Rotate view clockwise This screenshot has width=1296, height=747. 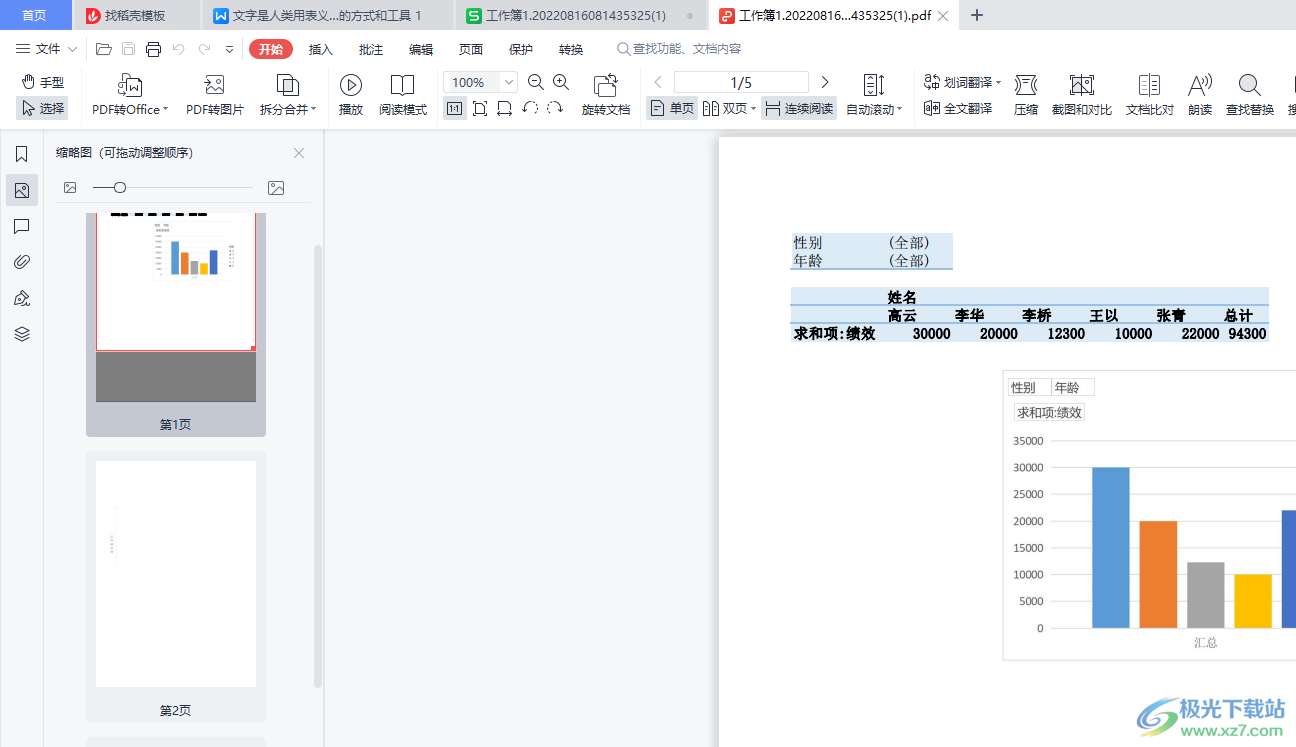click(555, 108)
